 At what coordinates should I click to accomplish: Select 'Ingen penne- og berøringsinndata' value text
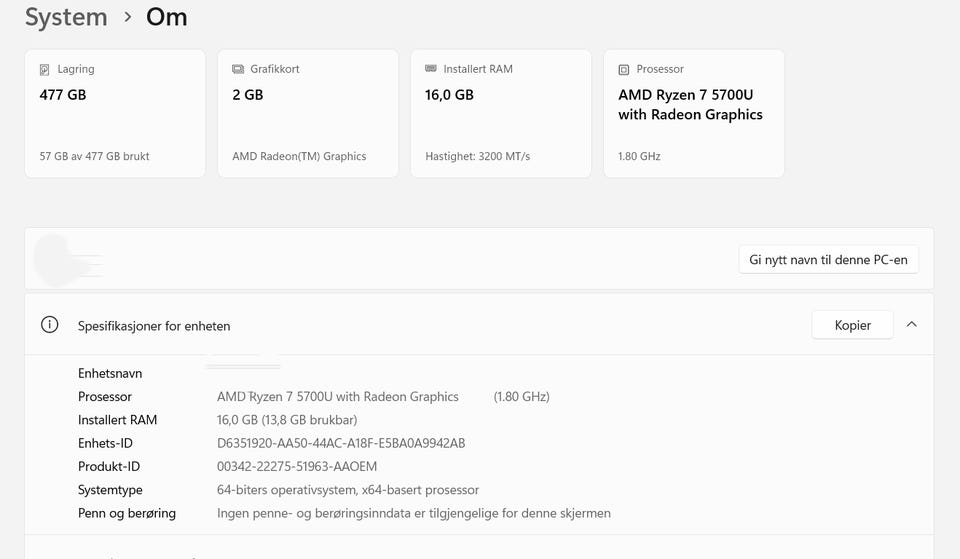click(414, 513)
